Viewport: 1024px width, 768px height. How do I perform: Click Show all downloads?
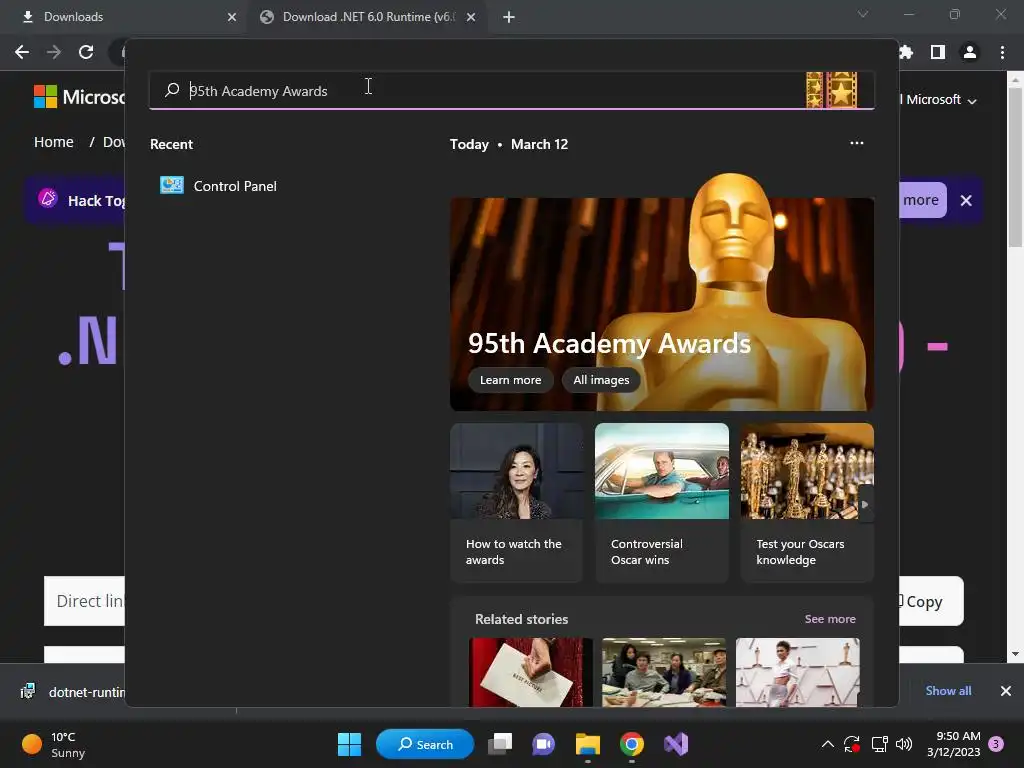point(948,690)
